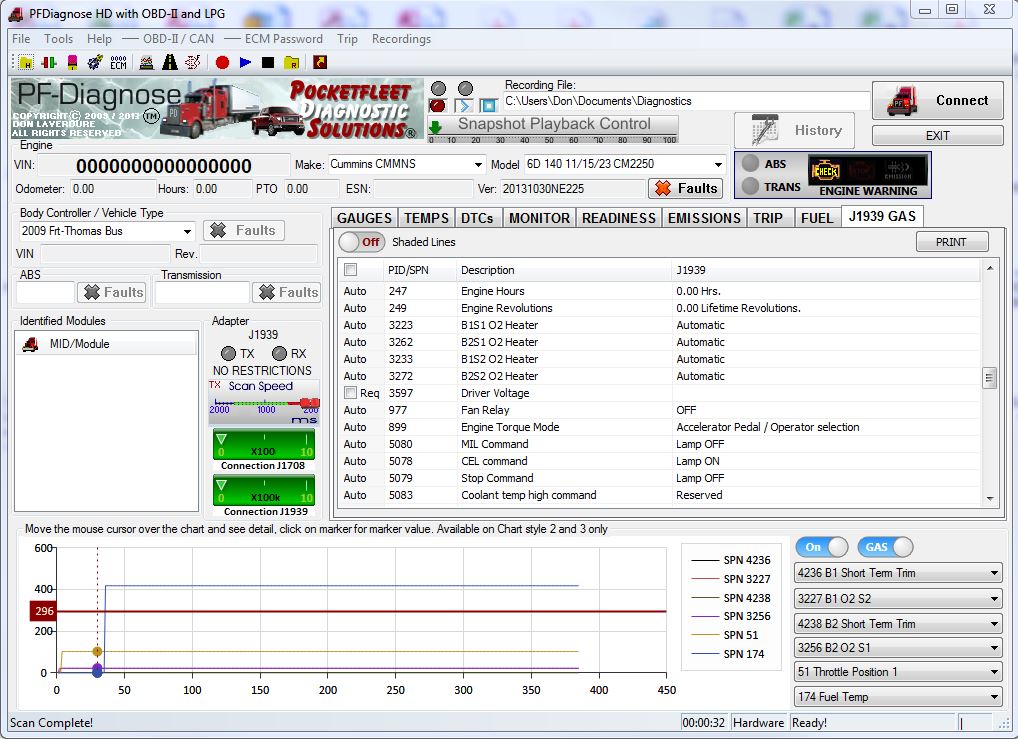The image size is (1018, 739).
Task: Click the Connect button
Action: pos(937,101)
